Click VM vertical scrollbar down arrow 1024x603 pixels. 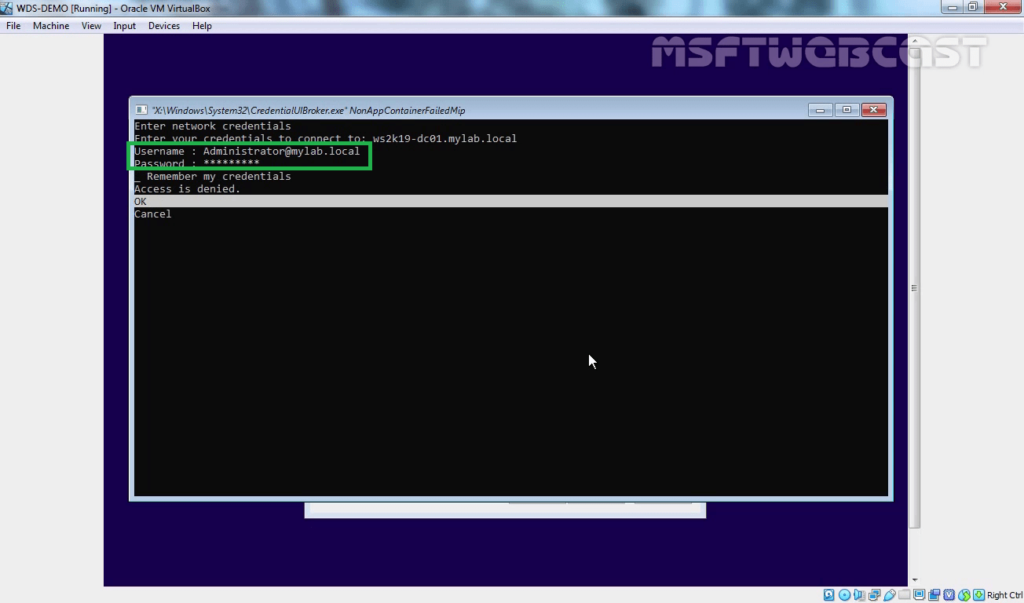pyautogui.click(x=914, y=579)
